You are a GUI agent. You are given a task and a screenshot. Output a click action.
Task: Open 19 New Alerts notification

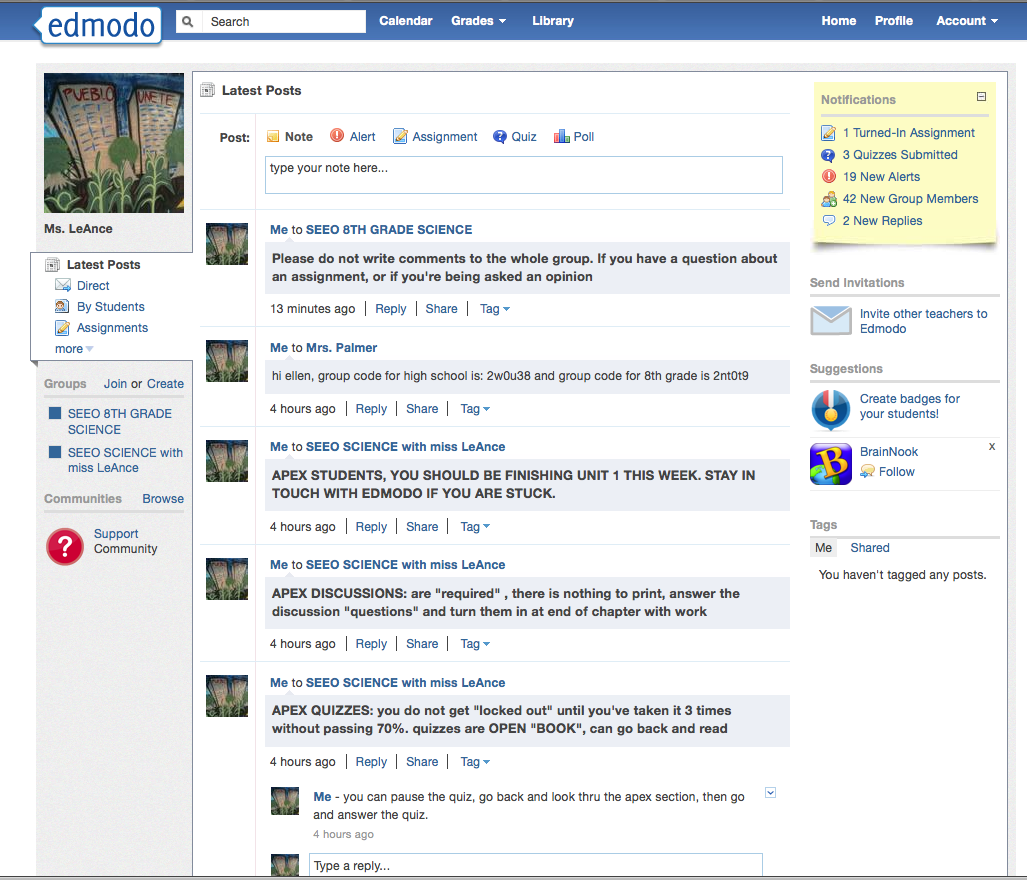[880, 177]
